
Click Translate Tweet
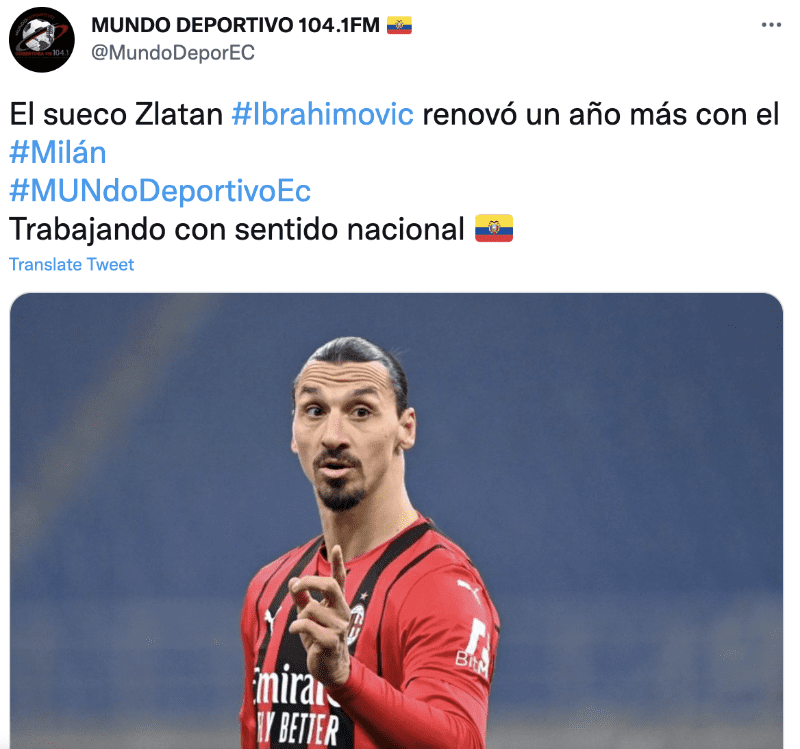coord(71,264)
